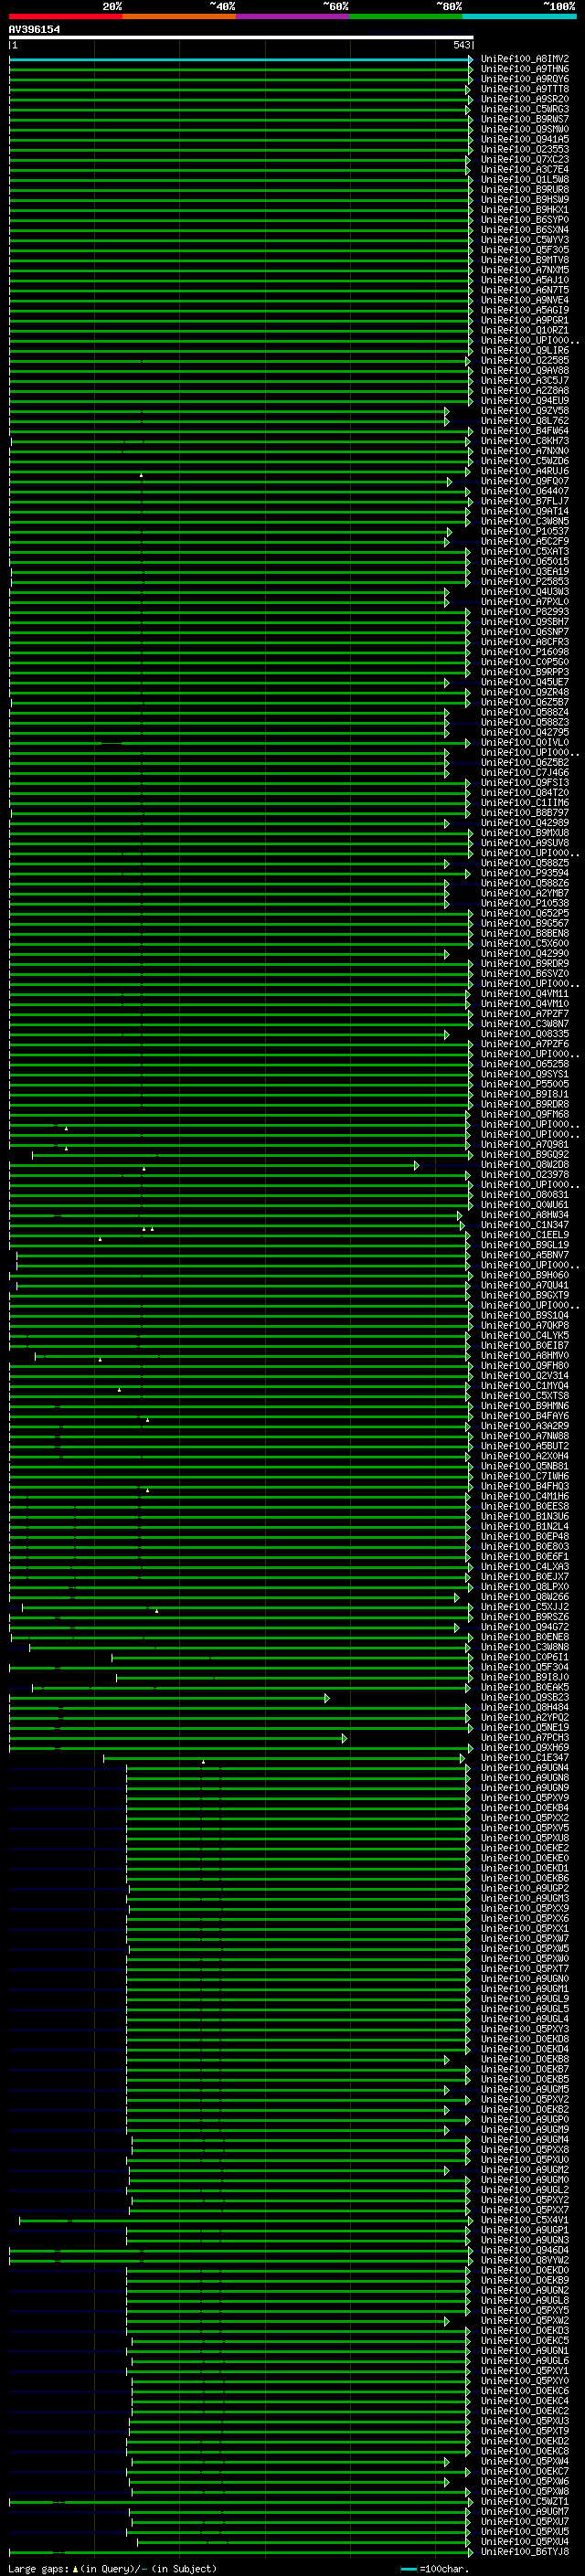Select the UniRef100_C3W8N8 label
585x2576 pixels.
(524, 1648)
